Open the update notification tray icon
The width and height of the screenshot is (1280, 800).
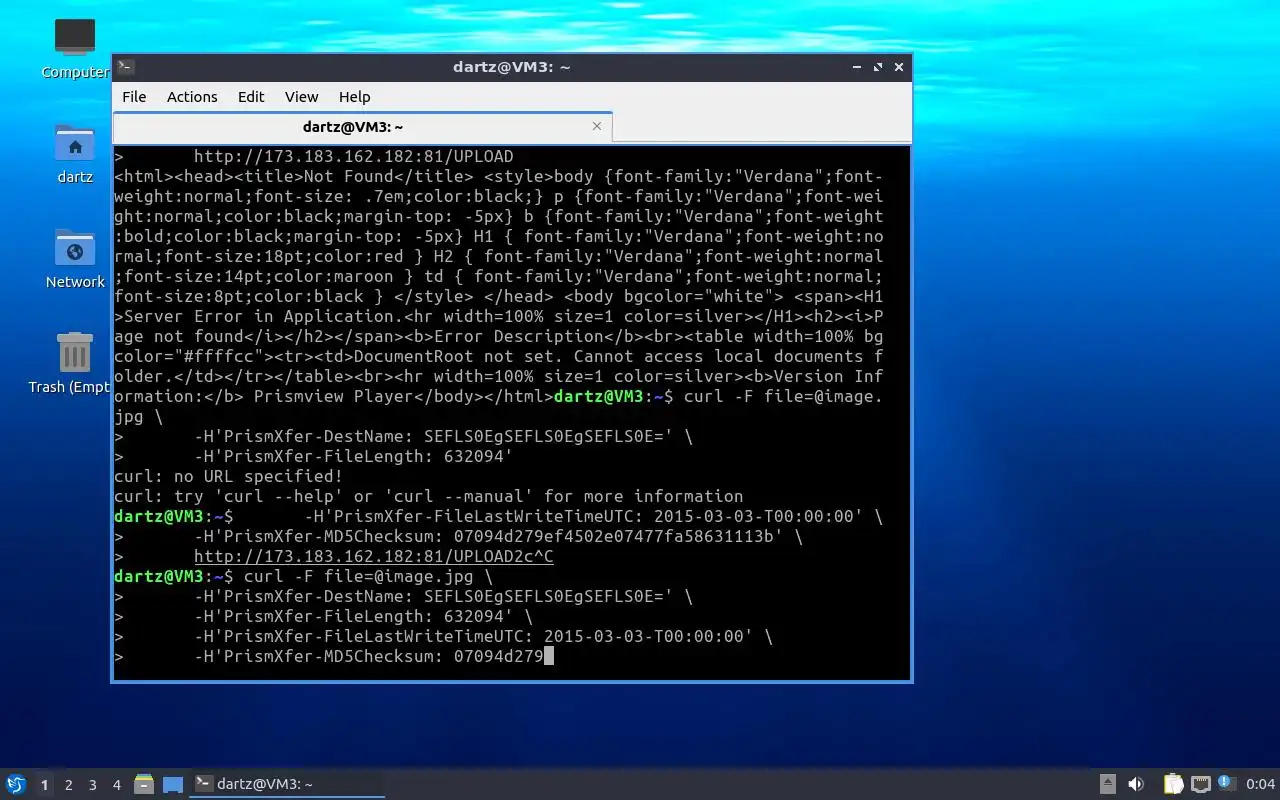1227,783
